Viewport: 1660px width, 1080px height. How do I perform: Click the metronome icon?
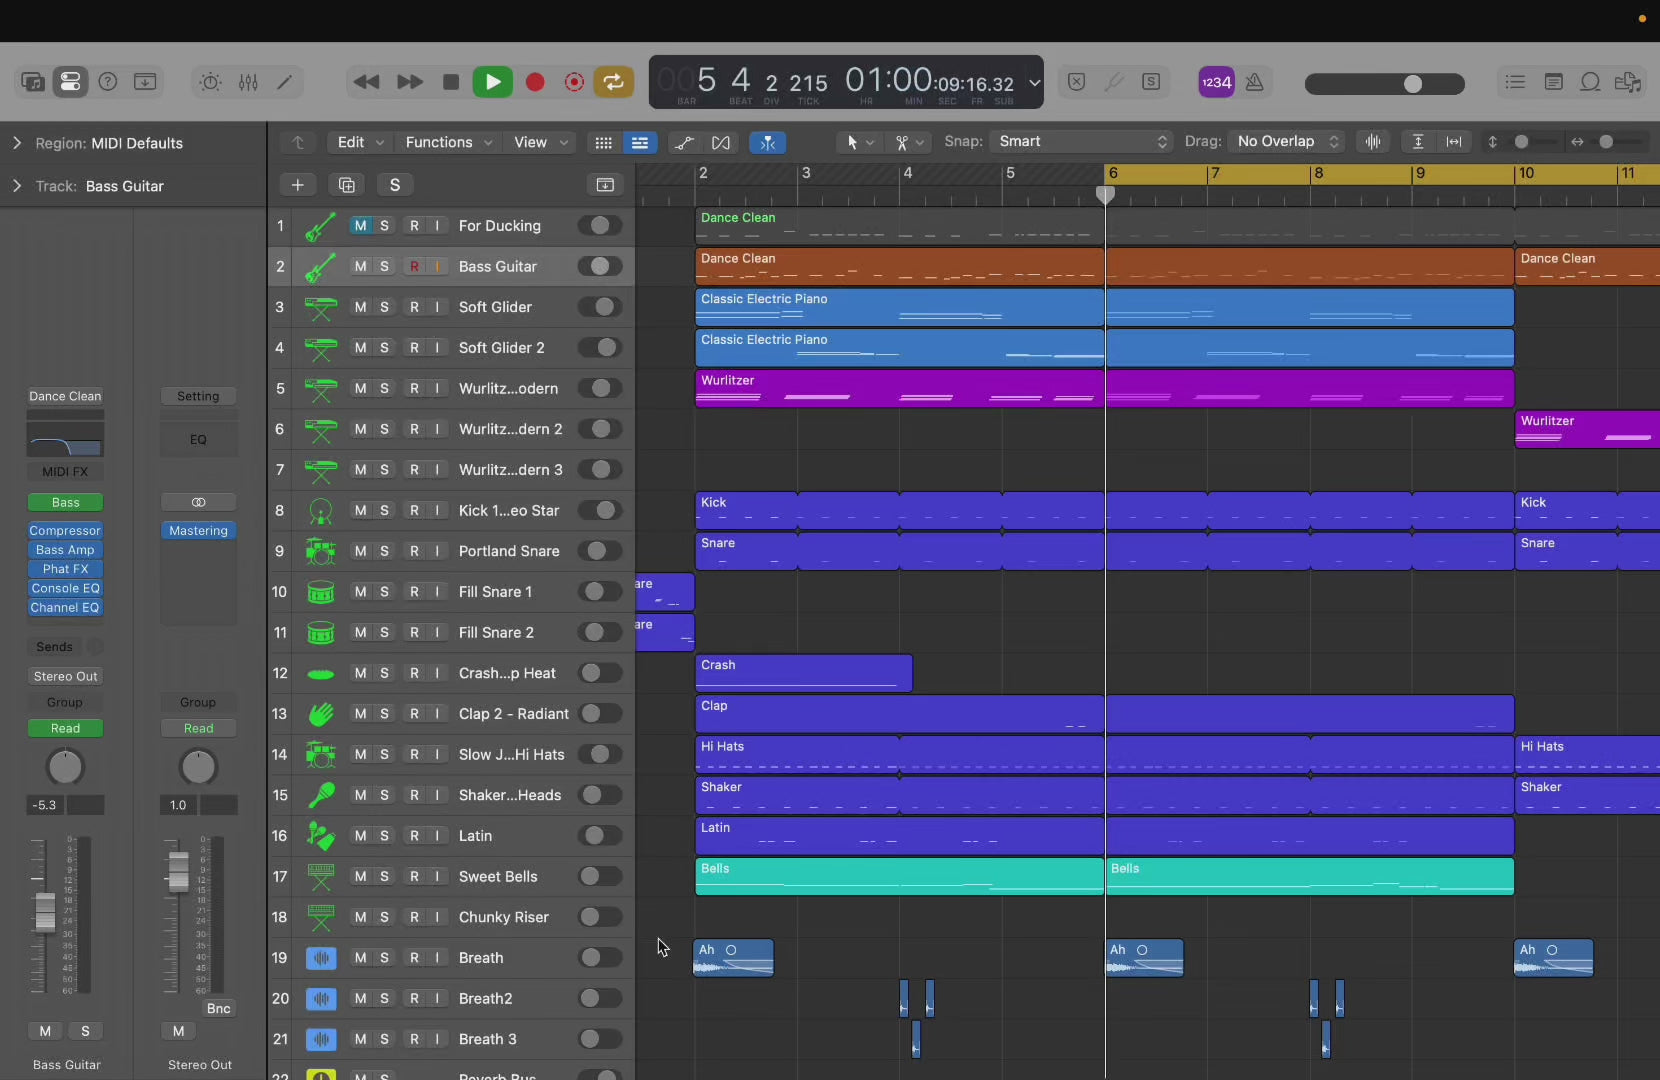click(x=1255, y=82)
